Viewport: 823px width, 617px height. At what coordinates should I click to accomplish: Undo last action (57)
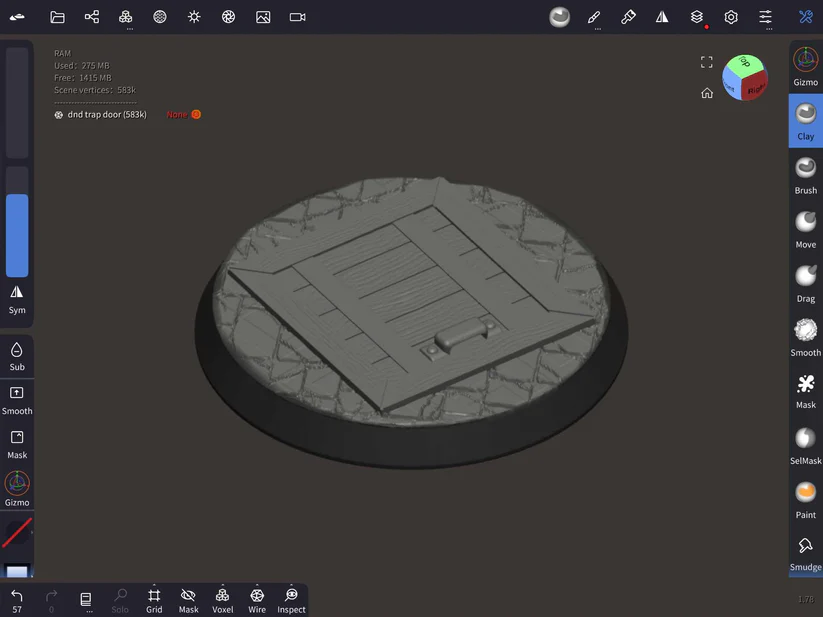[x=17, y=601]
